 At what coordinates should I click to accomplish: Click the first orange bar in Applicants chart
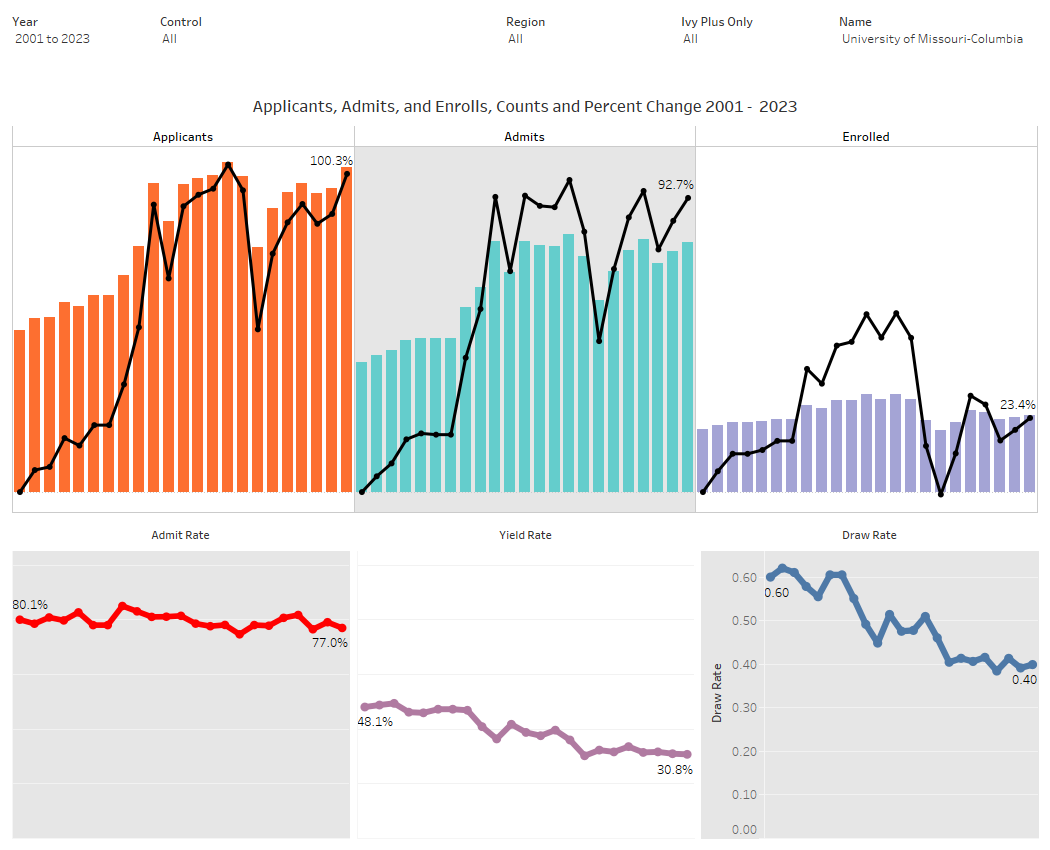(x=19, y=410)
